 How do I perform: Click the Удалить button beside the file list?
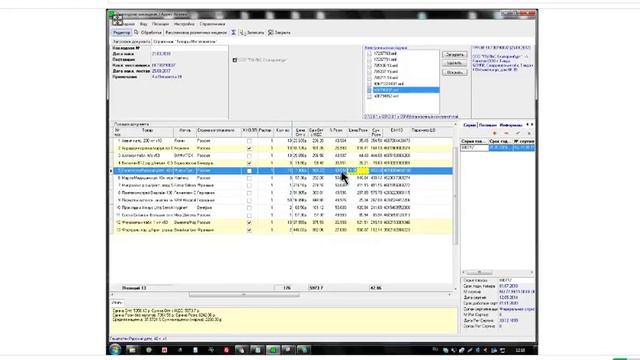point(455,63)
